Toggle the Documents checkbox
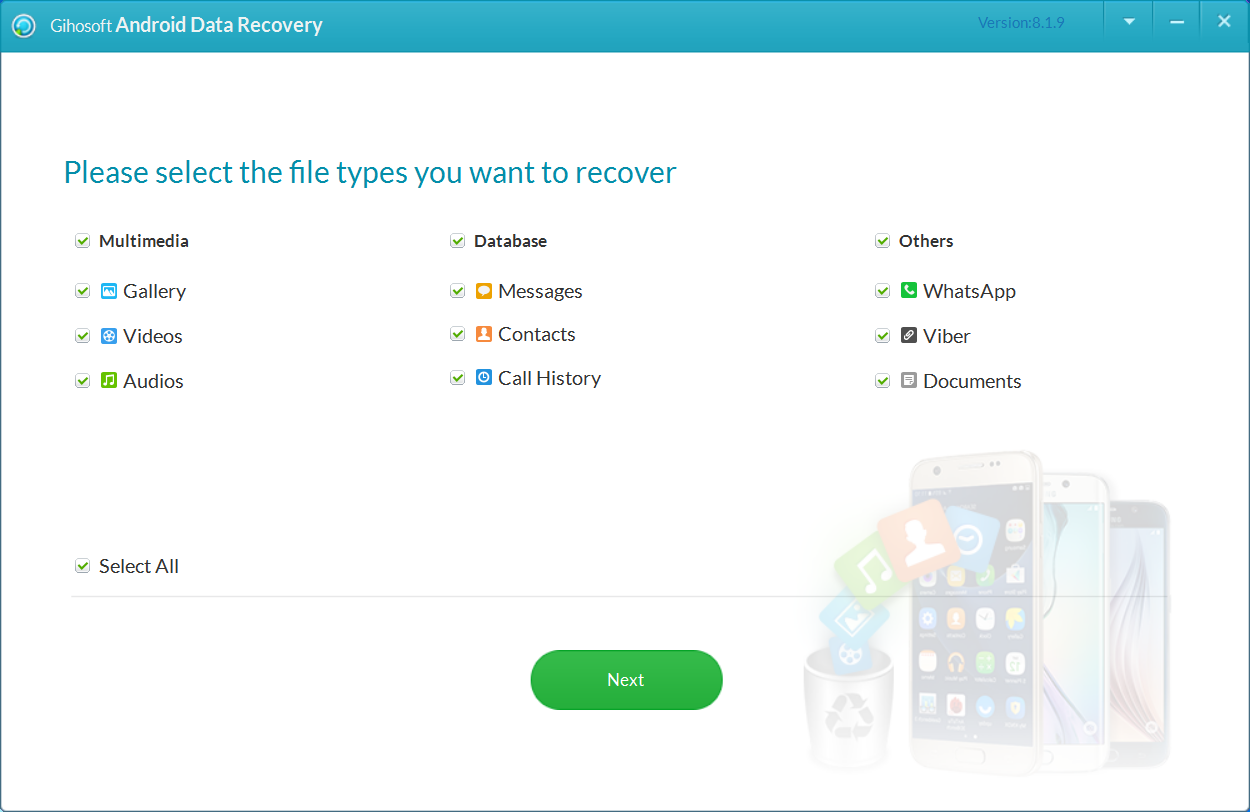Image resolution: width=1250 pixels, height=812 pixels. (x=883, y=381)
